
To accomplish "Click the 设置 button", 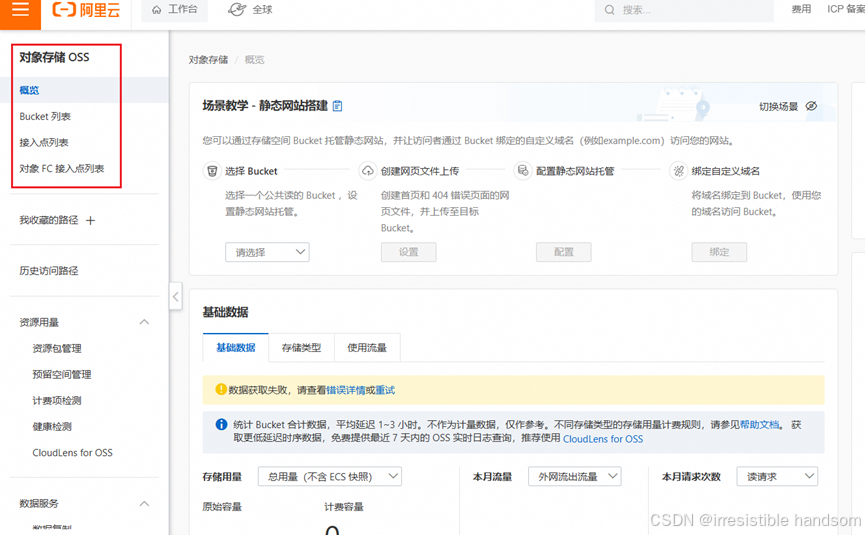I will [409, 252].
